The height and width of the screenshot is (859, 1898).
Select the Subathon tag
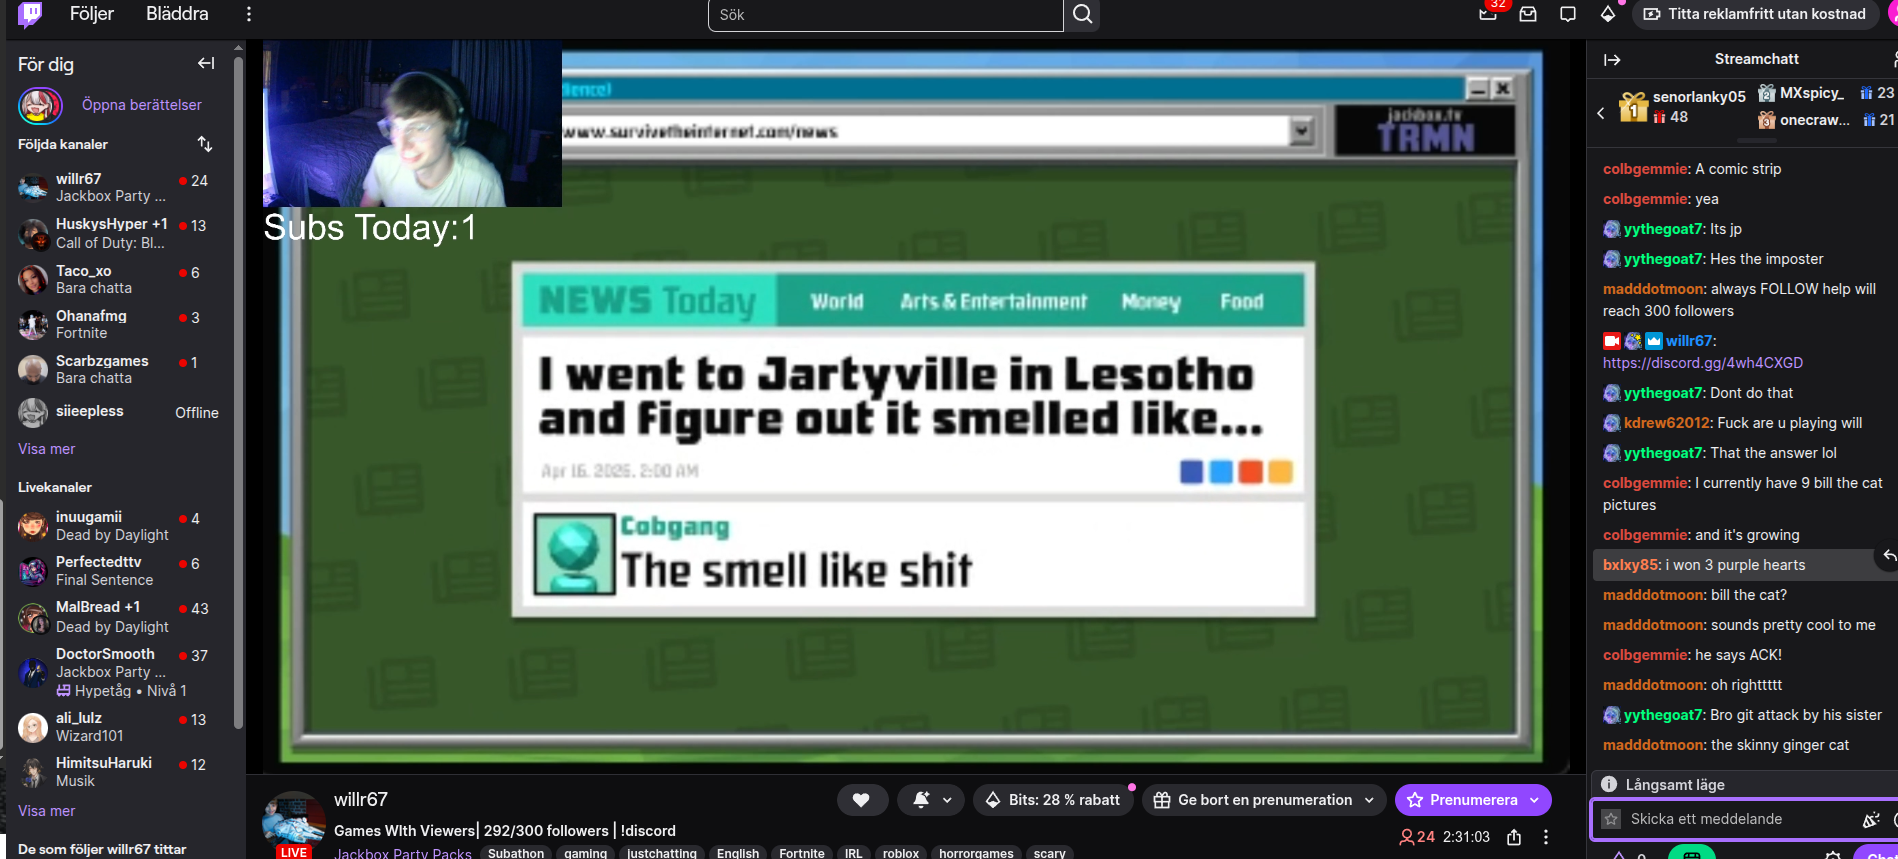tap(516, 853)
